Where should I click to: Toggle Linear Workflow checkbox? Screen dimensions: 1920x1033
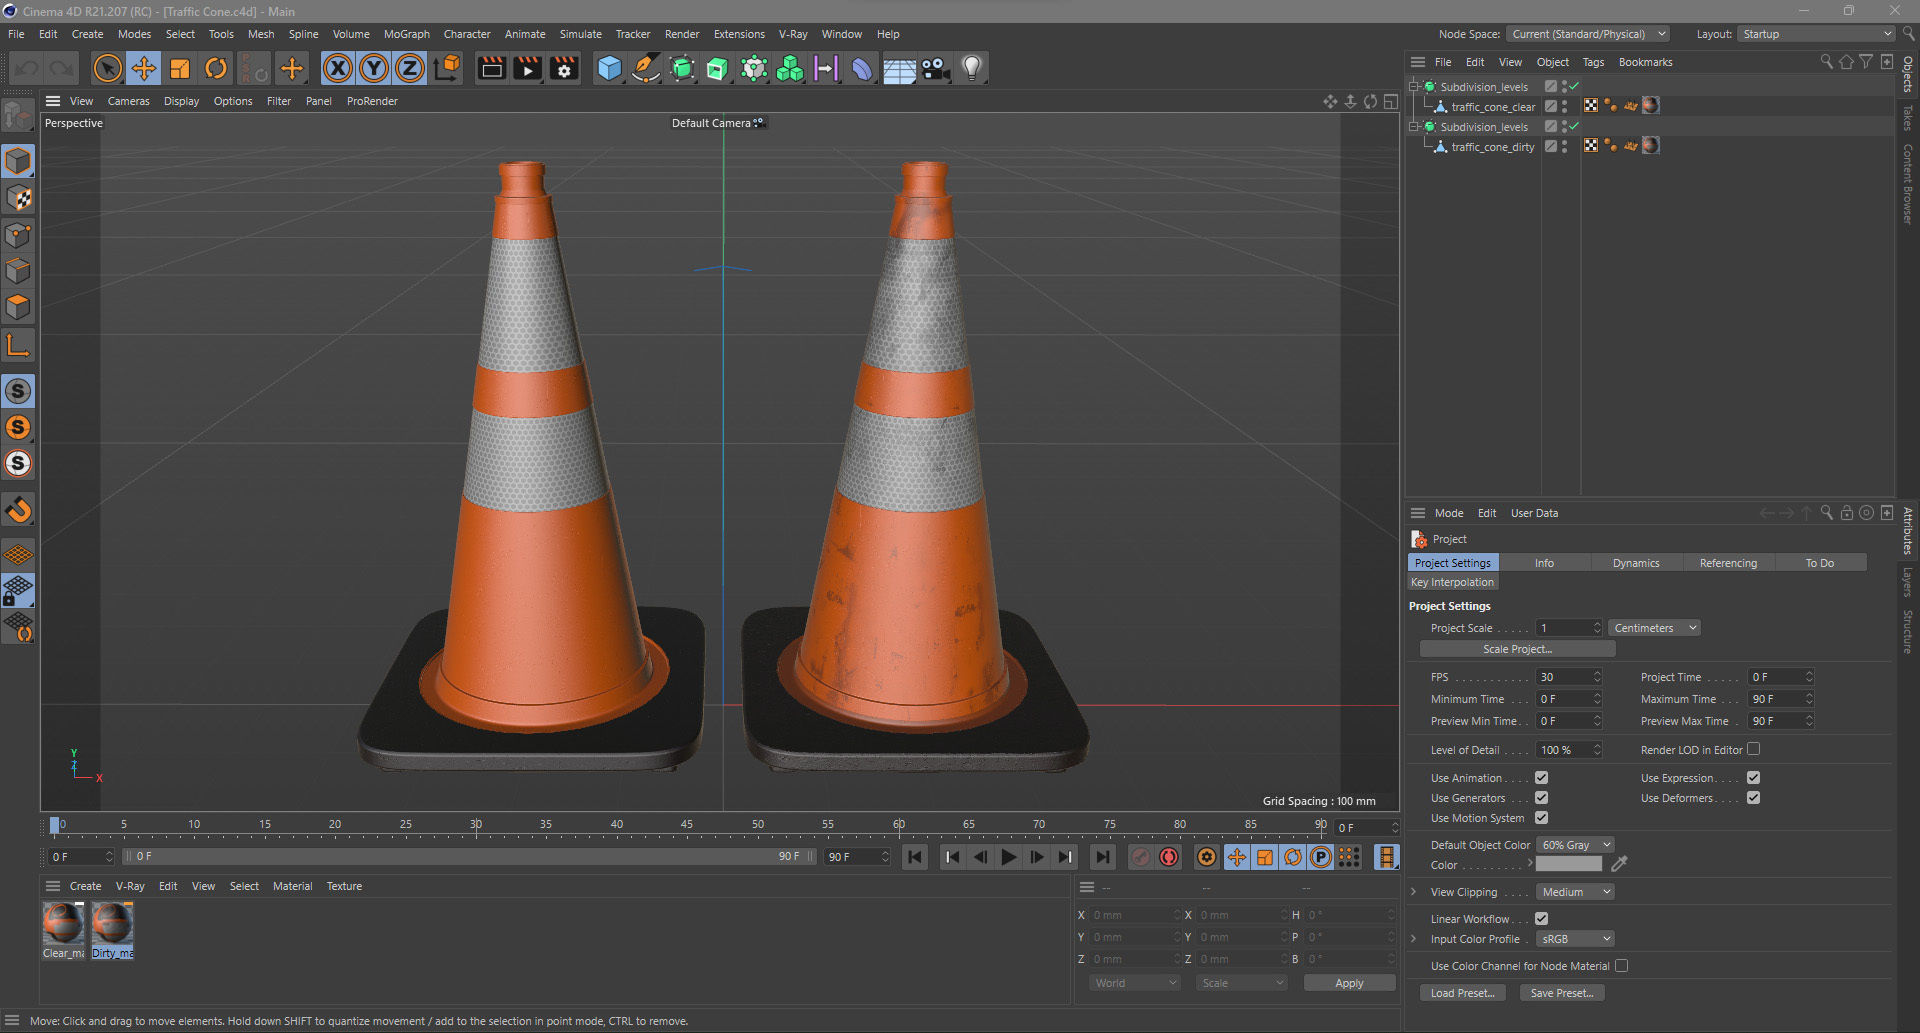[1541, 919]
